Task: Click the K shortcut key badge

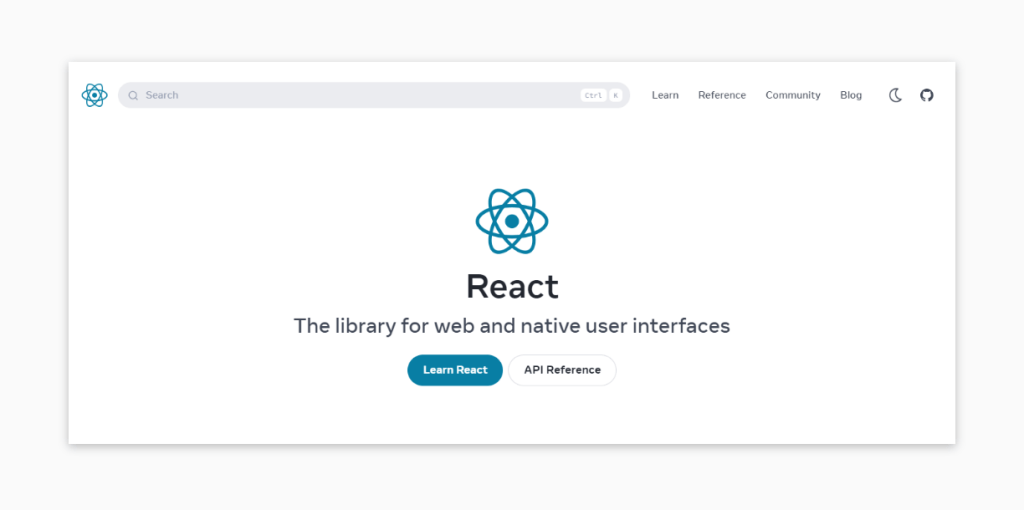Action: [615, 95]
